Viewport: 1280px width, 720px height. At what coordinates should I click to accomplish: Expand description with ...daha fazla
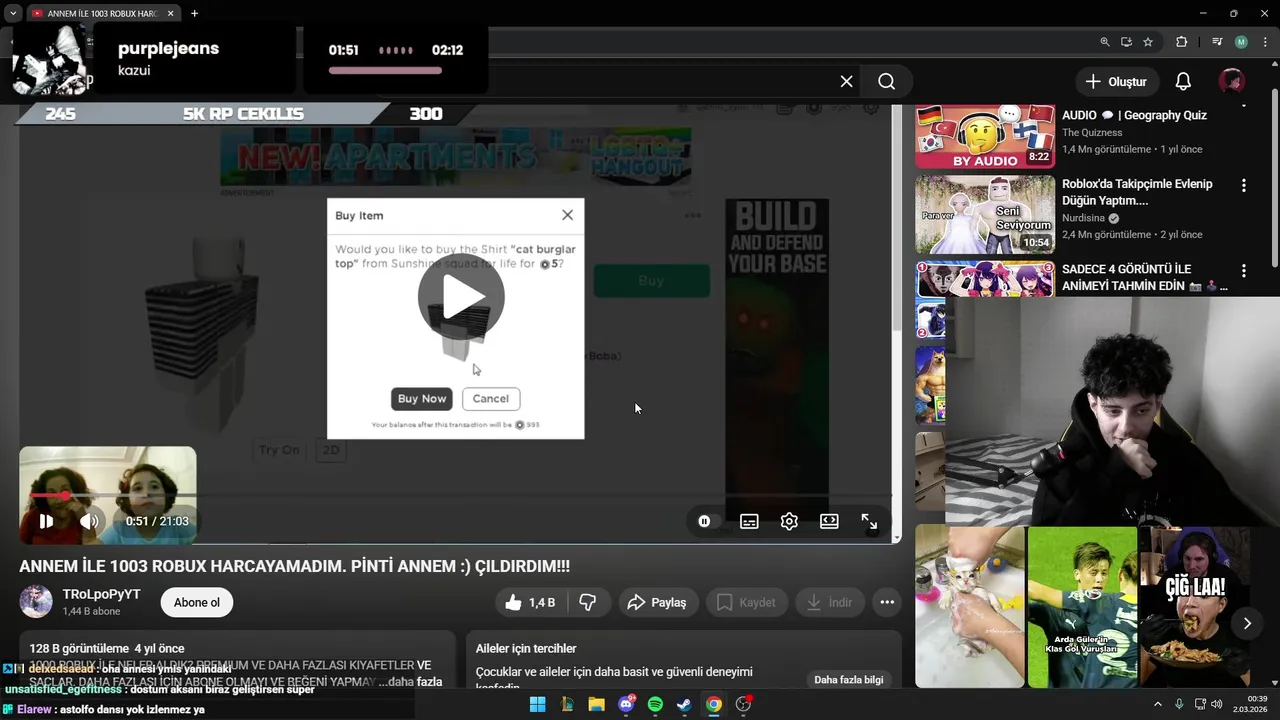coord(411,682)
